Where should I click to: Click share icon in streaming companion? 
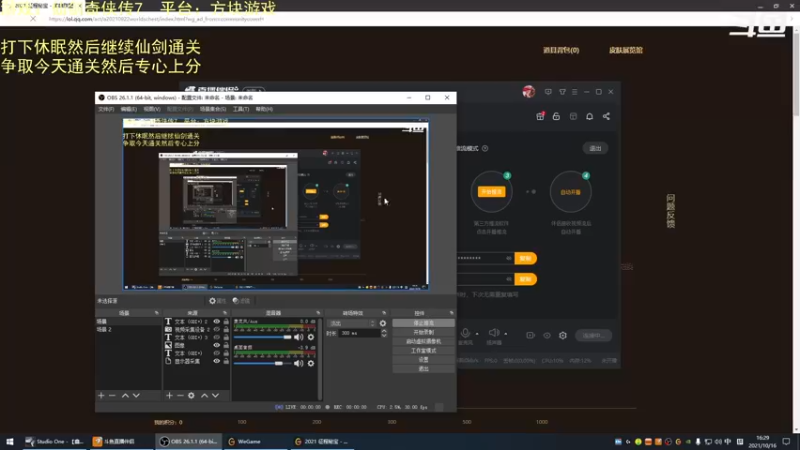[x=606, y=116]
